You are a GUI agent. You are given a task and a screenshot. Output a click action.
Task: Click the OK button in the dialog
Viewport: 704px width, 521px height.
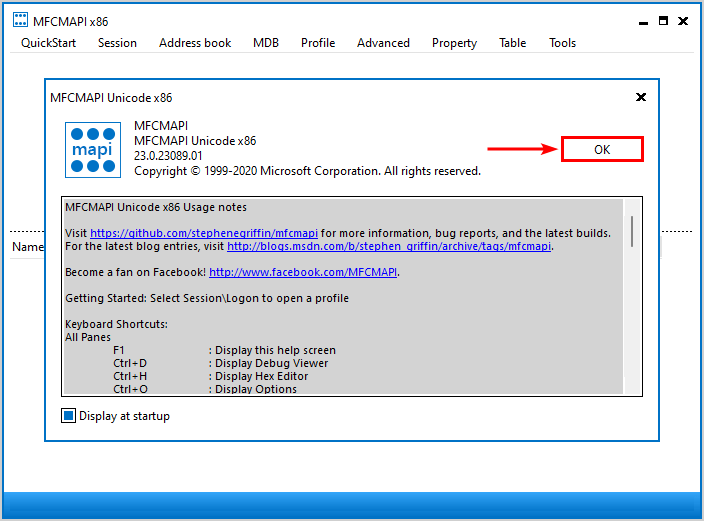point(602,149)
